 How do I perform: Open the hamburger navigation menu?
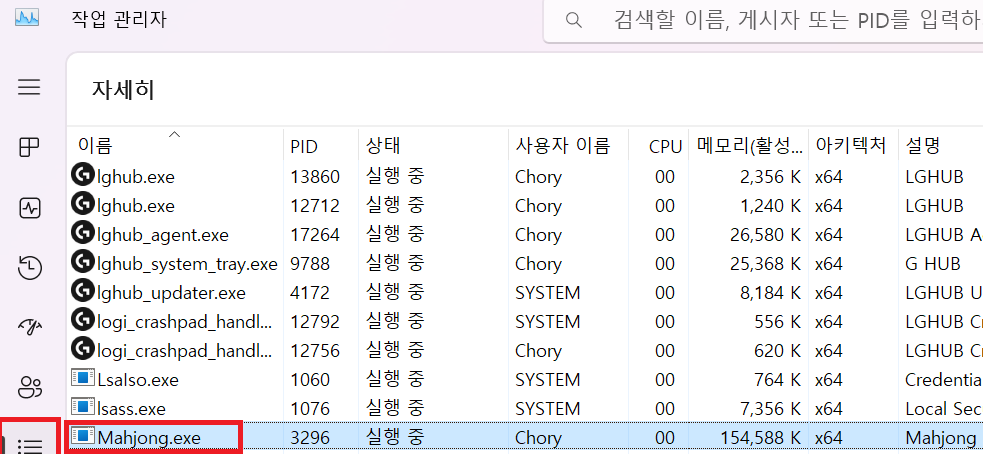click(29, 87)
